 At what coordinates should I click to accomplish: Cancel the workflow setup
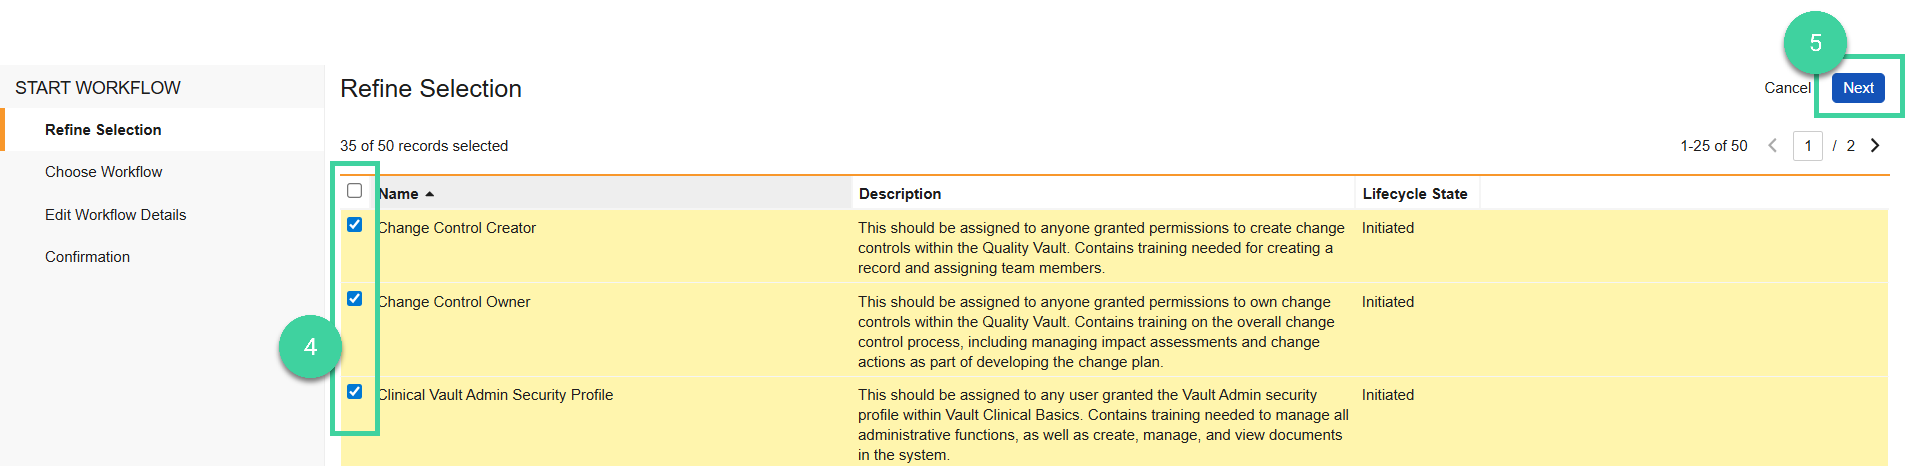point(1787,88)
